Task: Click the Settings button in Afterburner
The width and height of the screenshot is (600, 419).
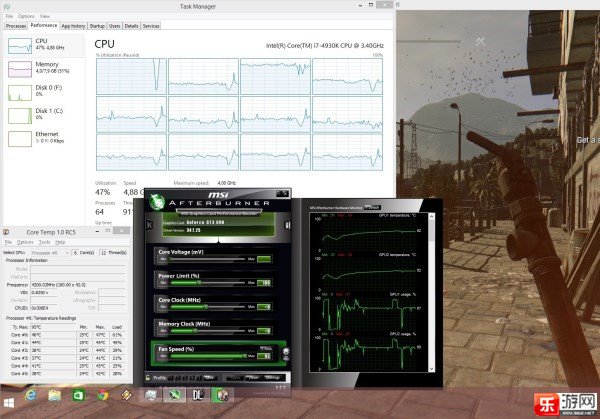Action: point(273,378)
